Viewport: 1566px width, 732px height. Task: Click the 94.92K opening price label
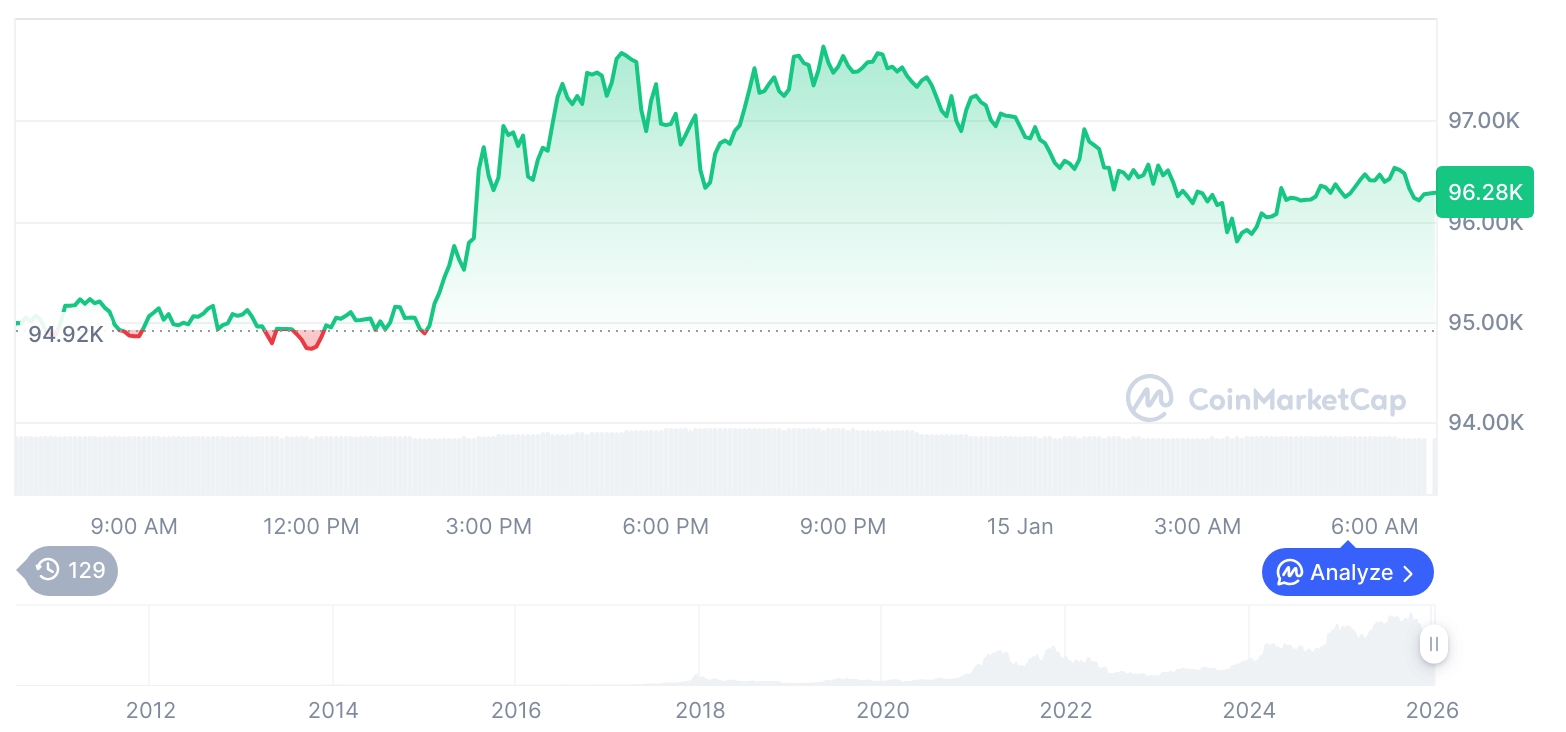pyautogui.click(x=65, y=334)
